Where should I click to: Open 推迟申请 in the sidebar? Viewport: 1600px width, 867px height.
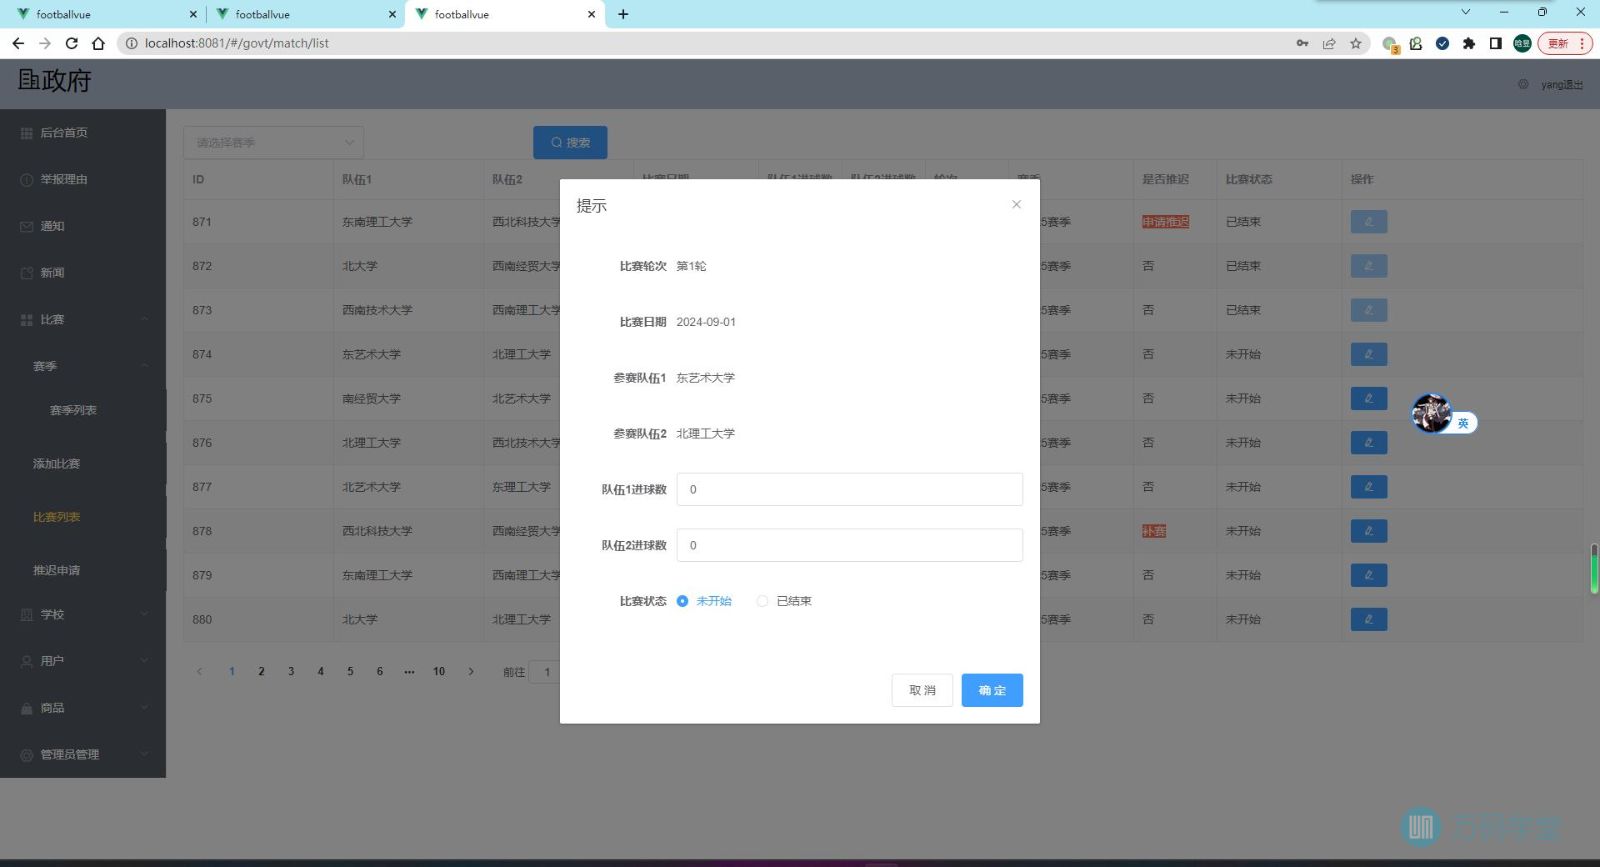(x=57, y=570)
